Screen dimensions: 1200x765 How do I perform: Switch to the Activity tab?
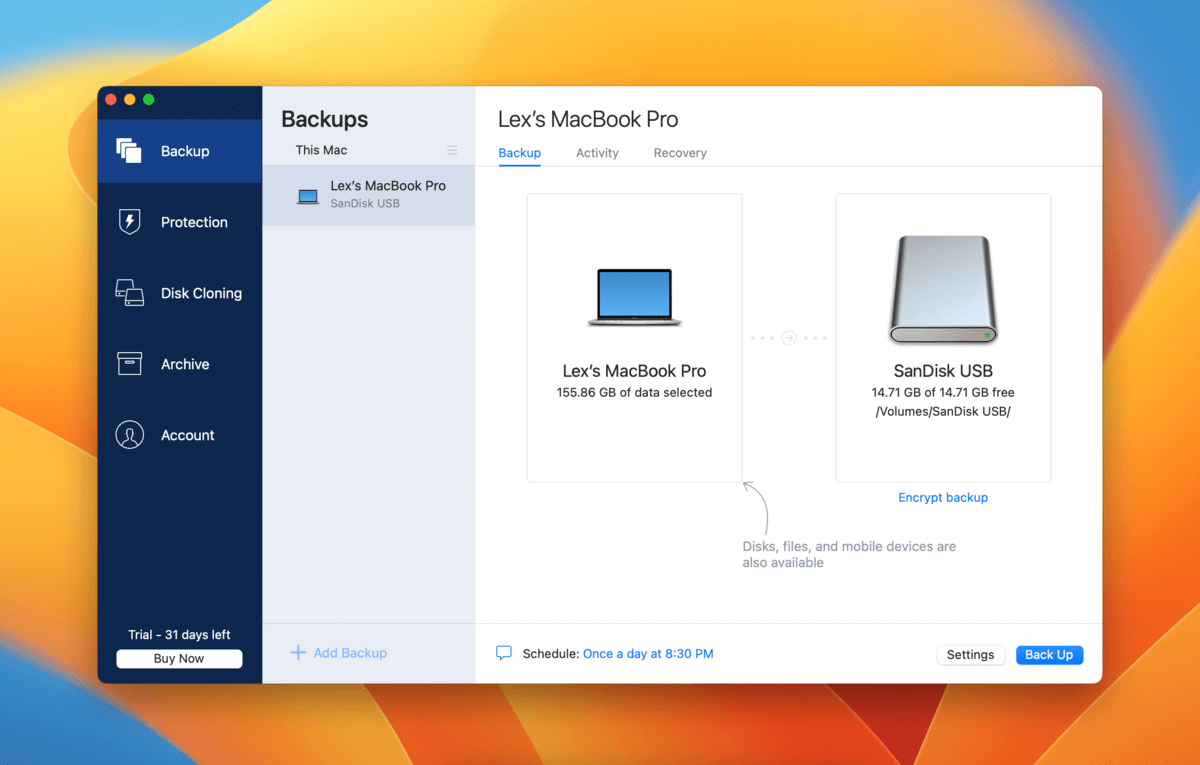click(597, 153)
